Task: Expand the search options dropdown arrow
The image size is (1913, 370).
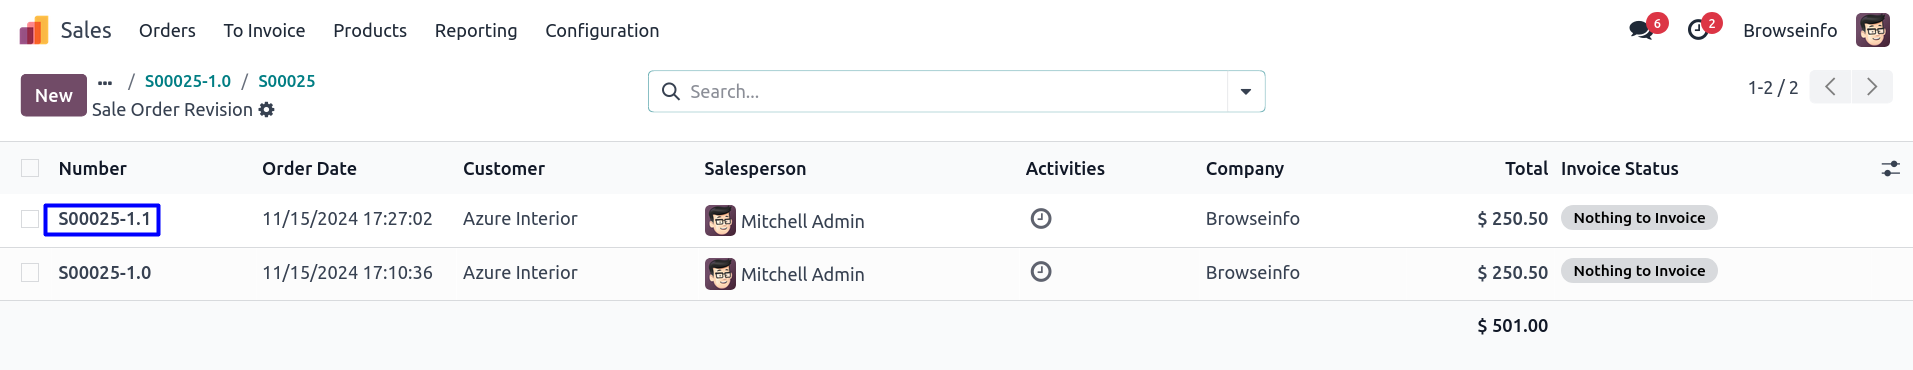Action: point(1246,91)
